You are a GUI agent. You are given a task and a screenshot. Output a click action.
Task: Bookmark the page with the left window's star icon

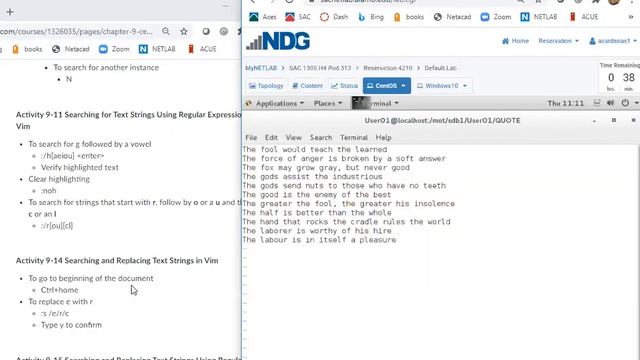point(184,31)
